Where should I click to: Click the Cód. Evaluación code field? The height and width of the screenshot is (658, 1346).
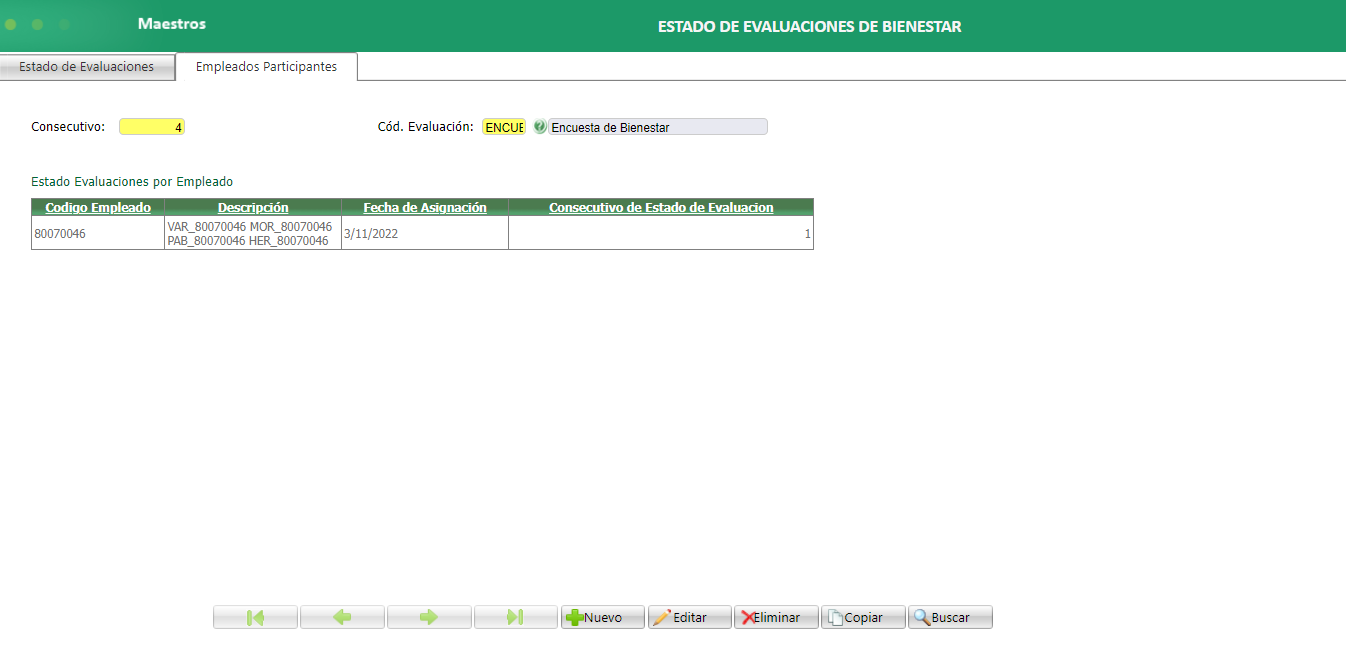point(504,127)
